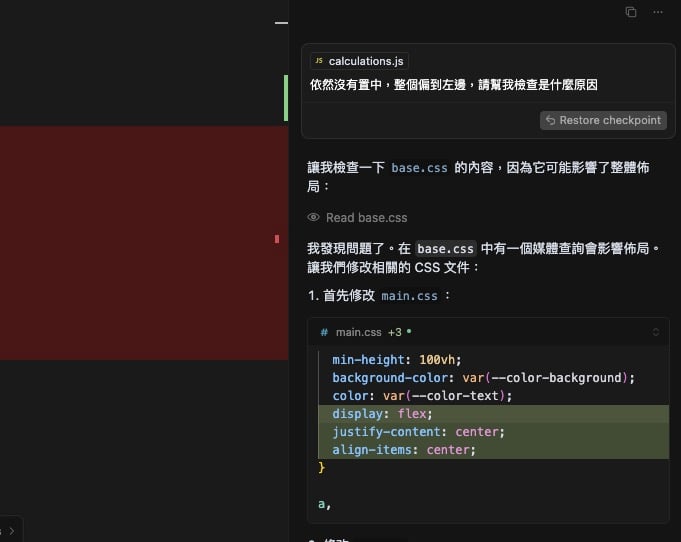Click the JS icon on calculations.js chip

tap(318, 61)
